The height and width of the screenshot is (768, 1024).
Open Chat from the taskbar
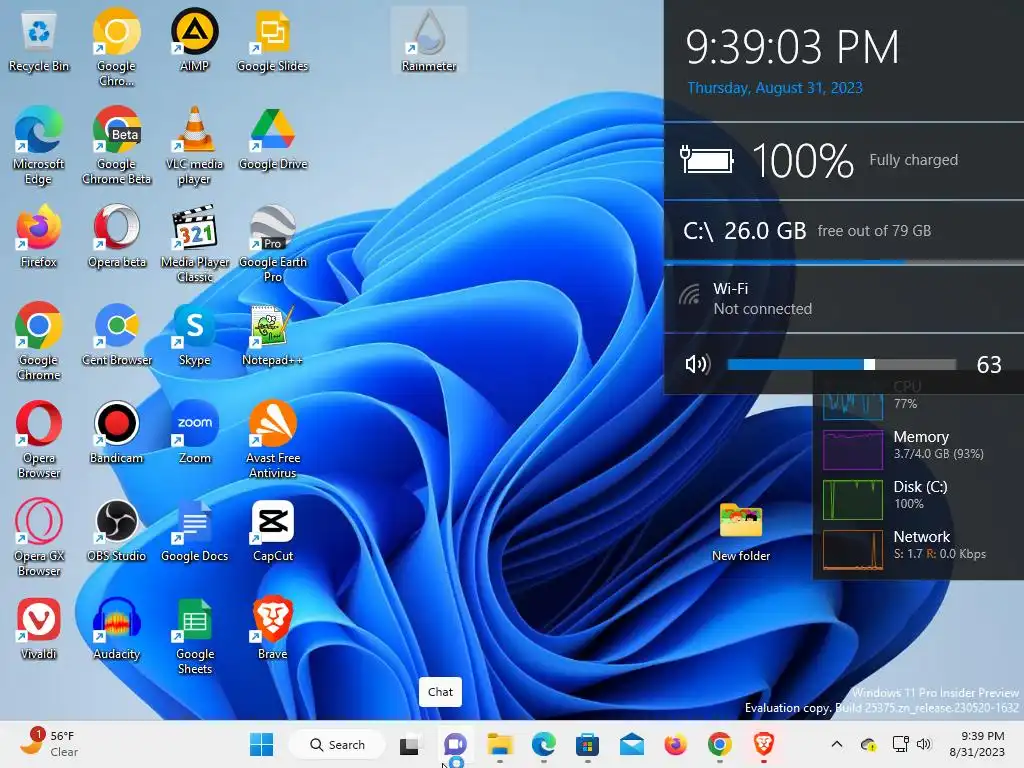tap(455, 744)
